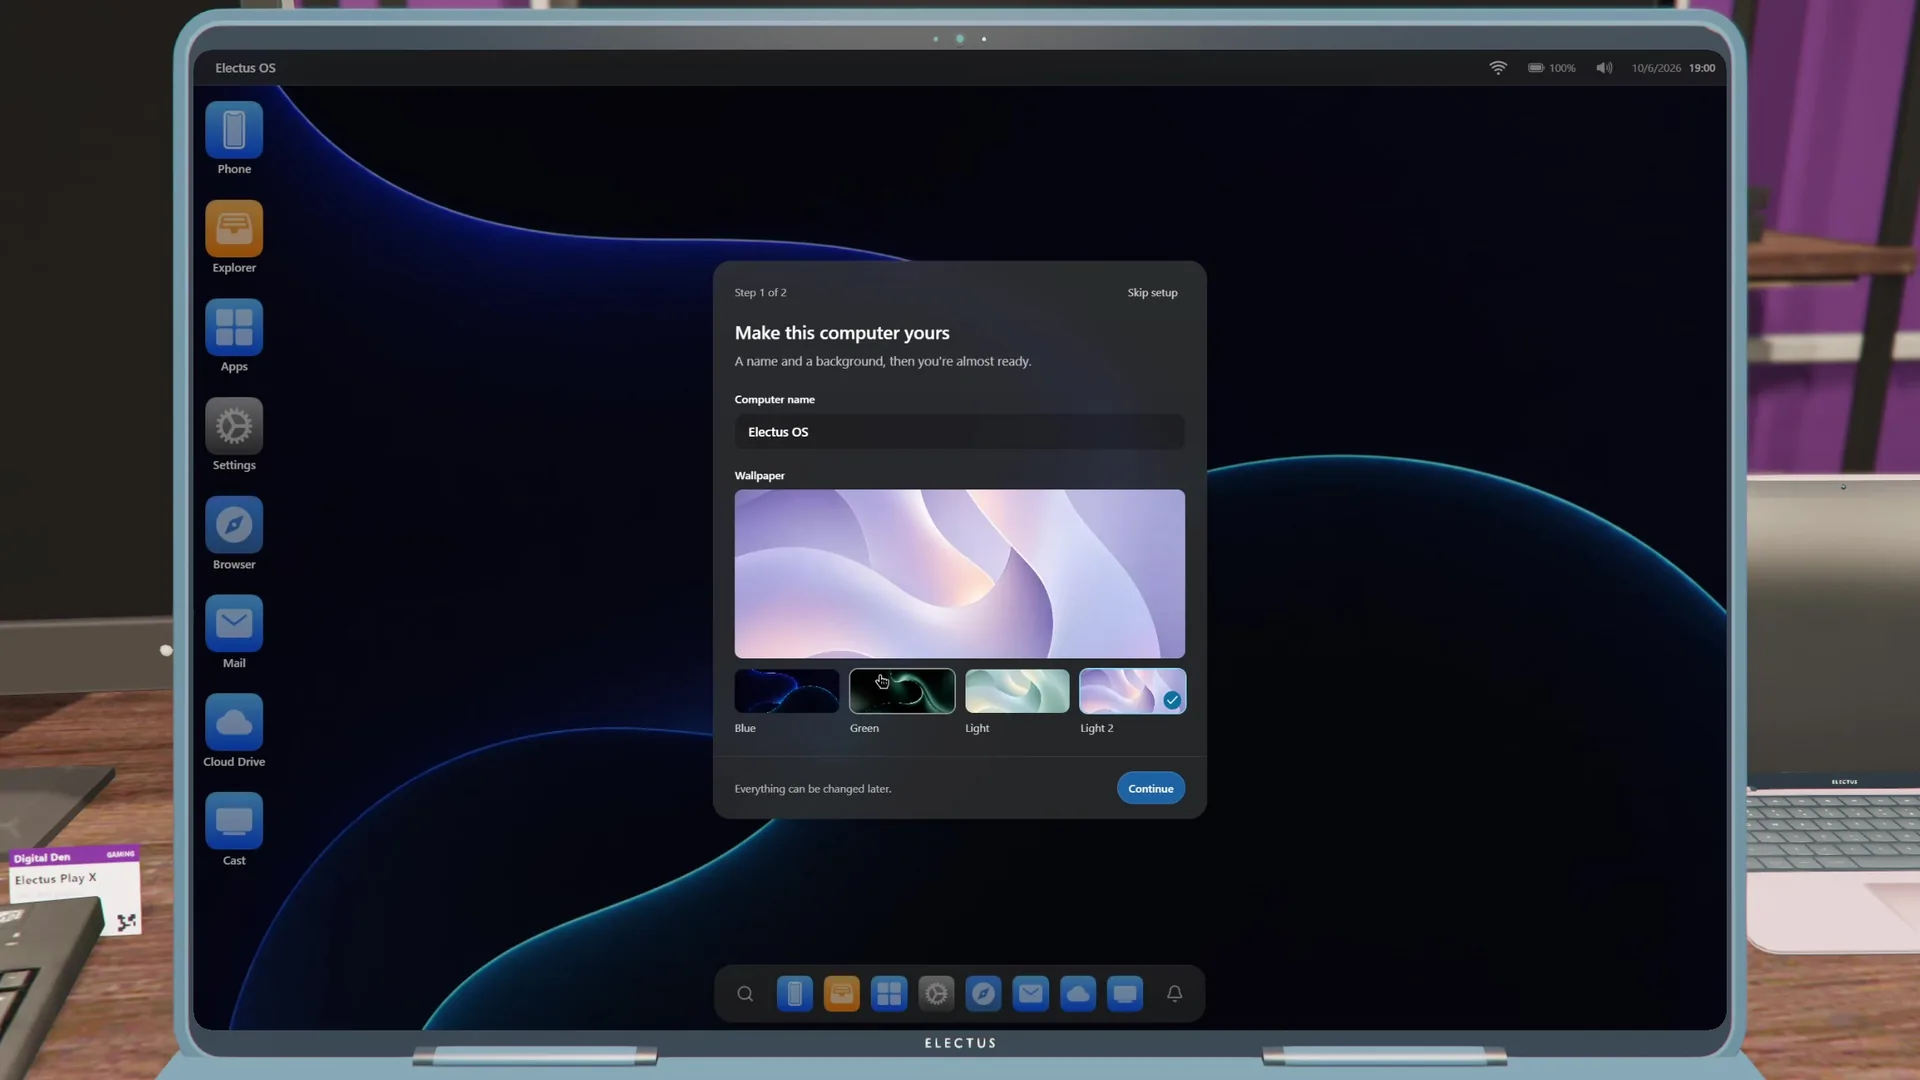Click the search icon in the dock
The image size is (1920, 1080).
point(745,994)
